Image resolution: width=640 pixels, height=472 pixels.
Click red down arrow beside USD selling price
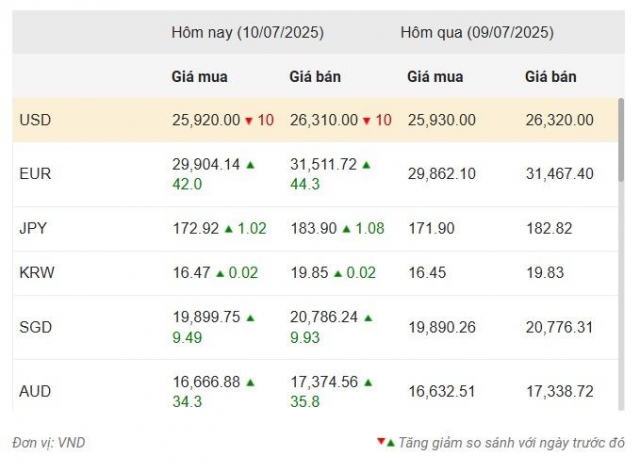(367, 121)
